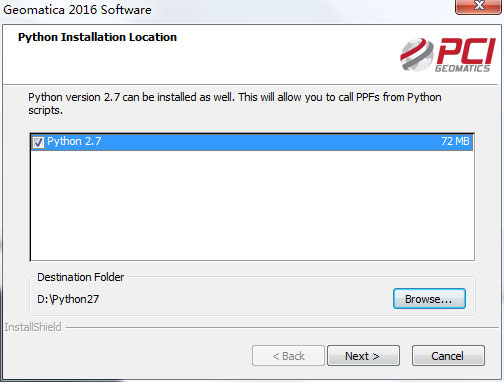
Task: Proceed with the Next button
Action: [x=363, y=356]
